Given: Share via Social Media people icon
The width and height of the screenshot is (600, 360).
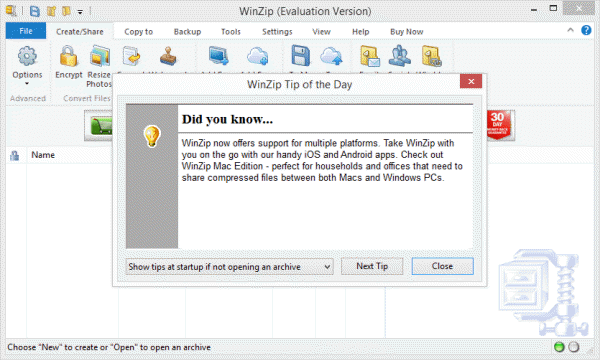Looking at the screenshot, I should tap(399, 56).
